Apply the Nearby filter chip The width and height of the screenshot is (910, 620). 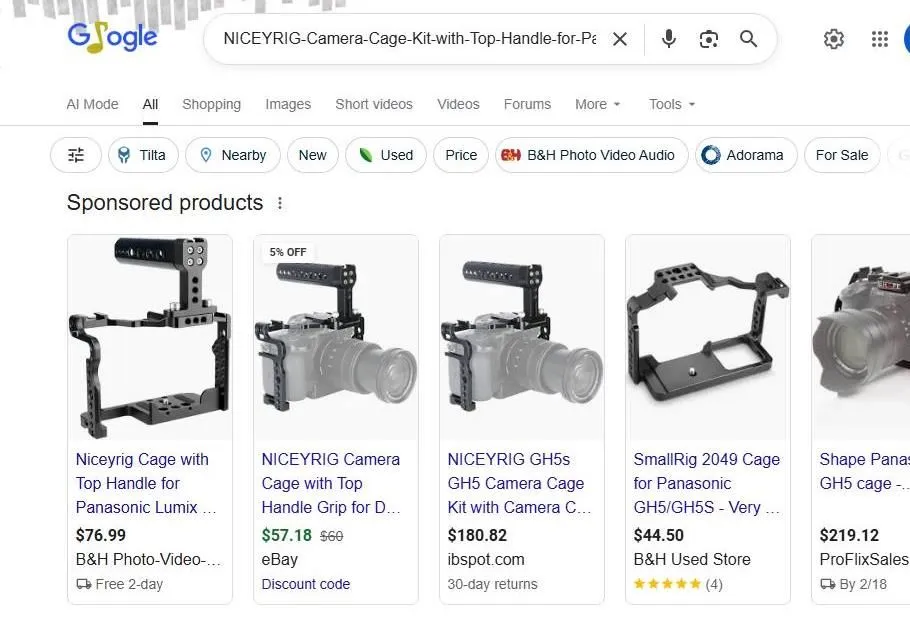pyautogui.click(x=233, y=155)
